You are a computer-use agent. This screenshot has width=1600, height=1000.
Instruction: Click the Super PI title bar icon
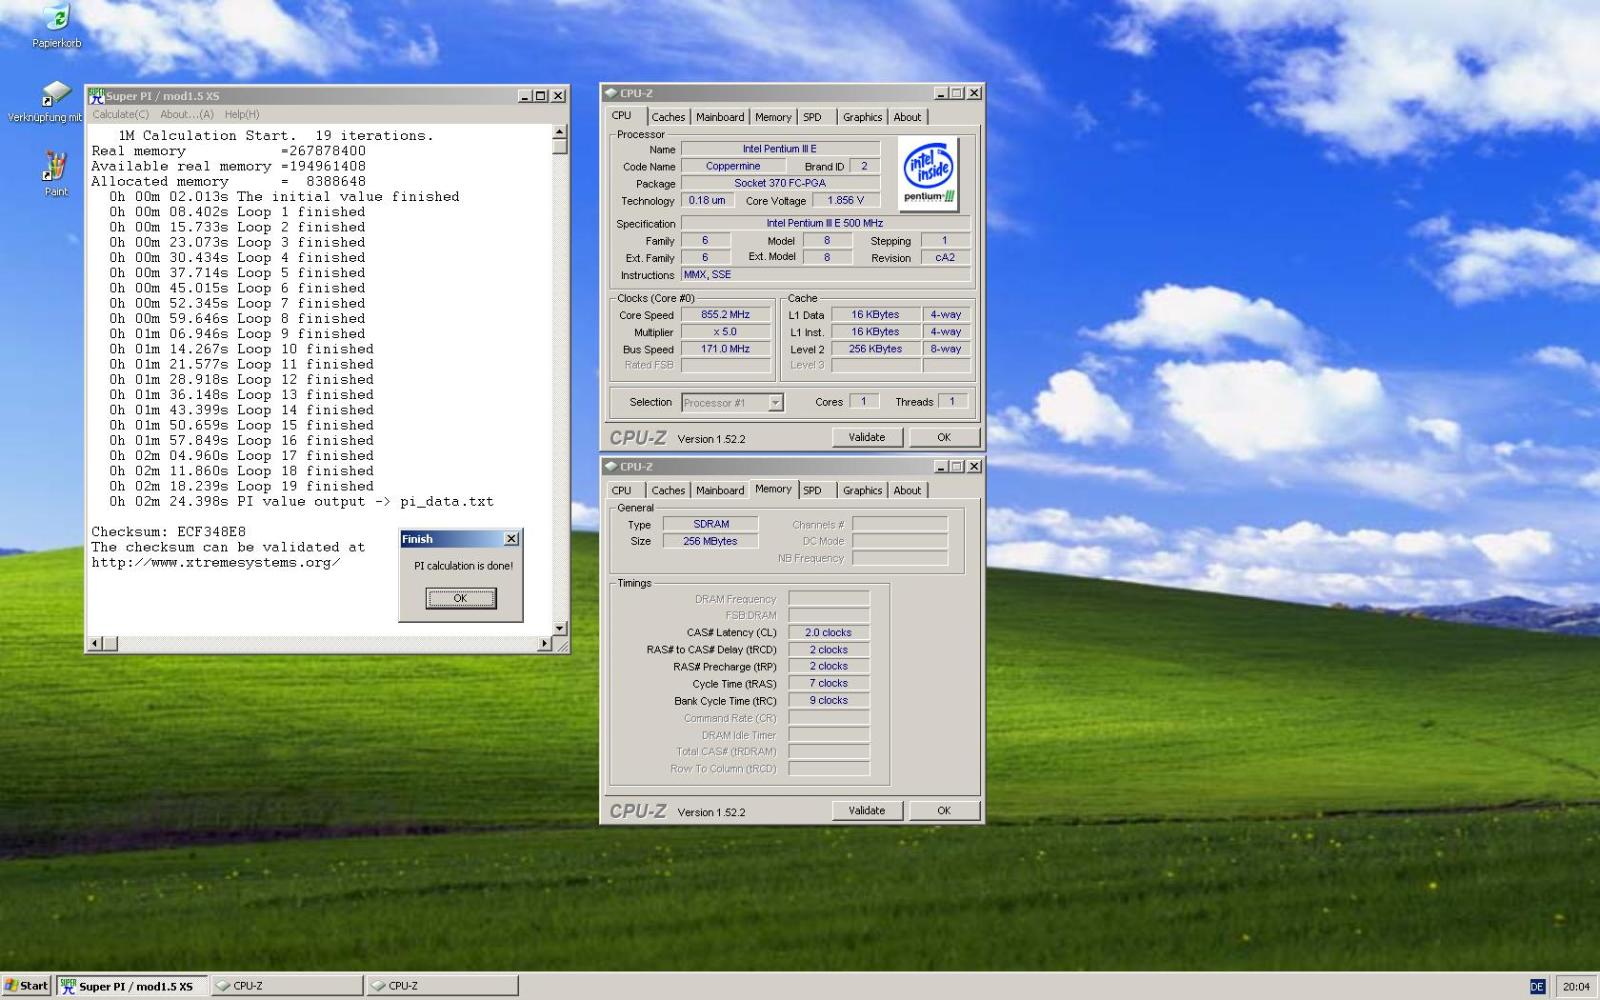[x=96, y=96]
